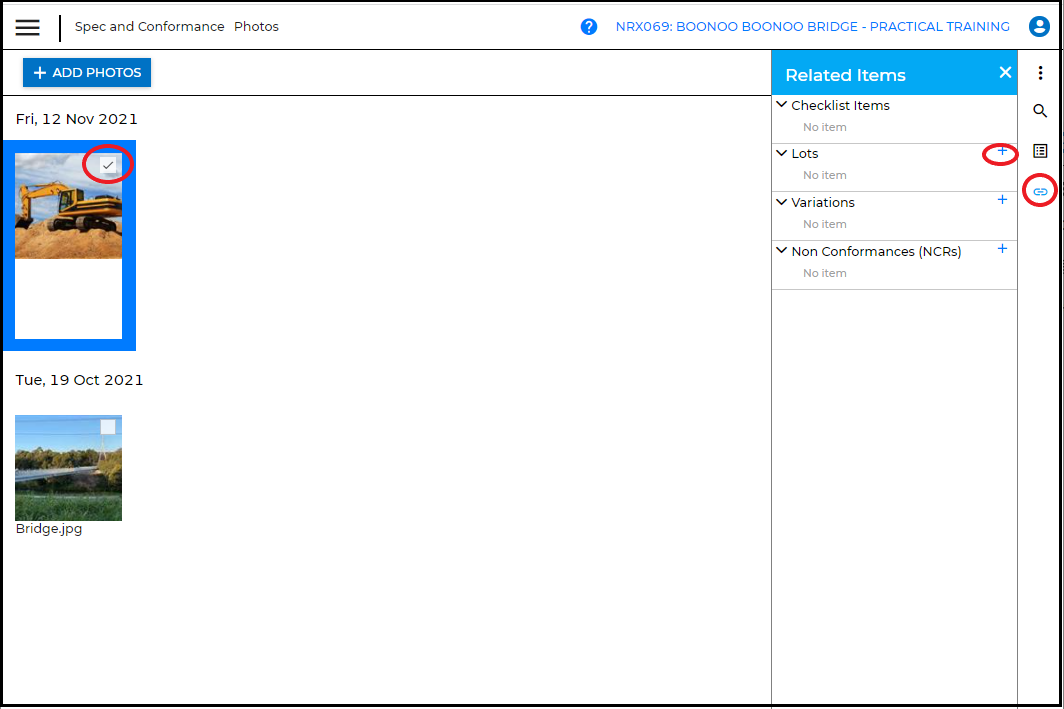
Task: Open the list details panel icon
Action: [x=1040, y=151]
